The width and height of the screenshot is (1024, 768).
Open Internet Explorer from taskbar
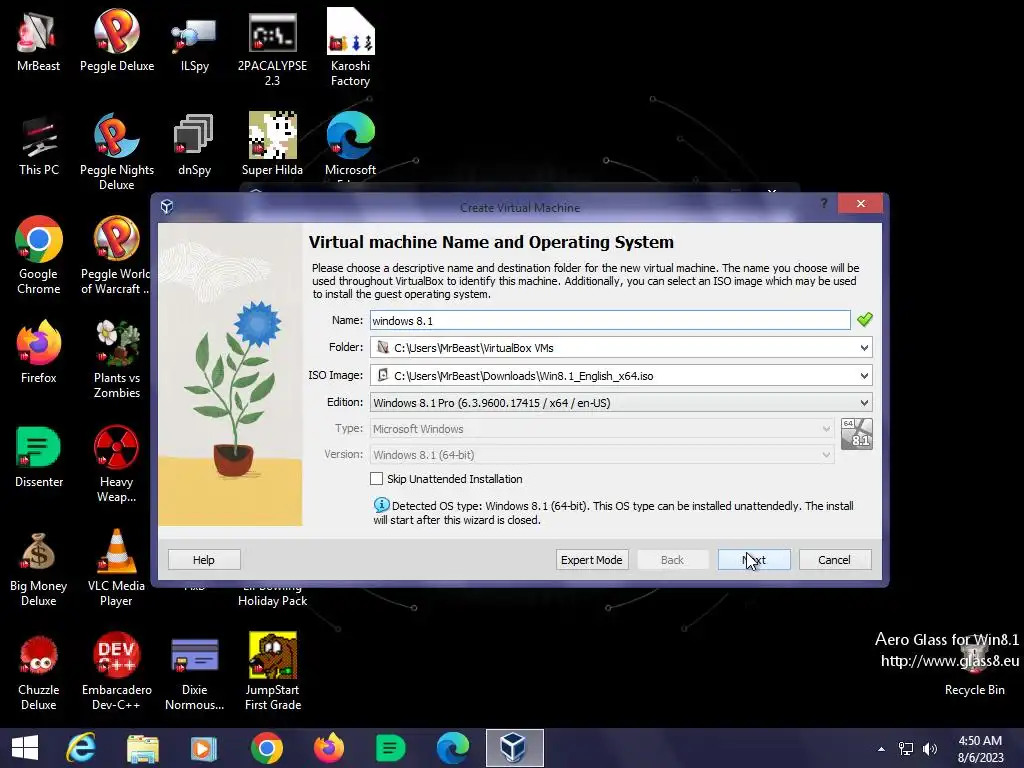pyautogui.click(x=81, y=748)
